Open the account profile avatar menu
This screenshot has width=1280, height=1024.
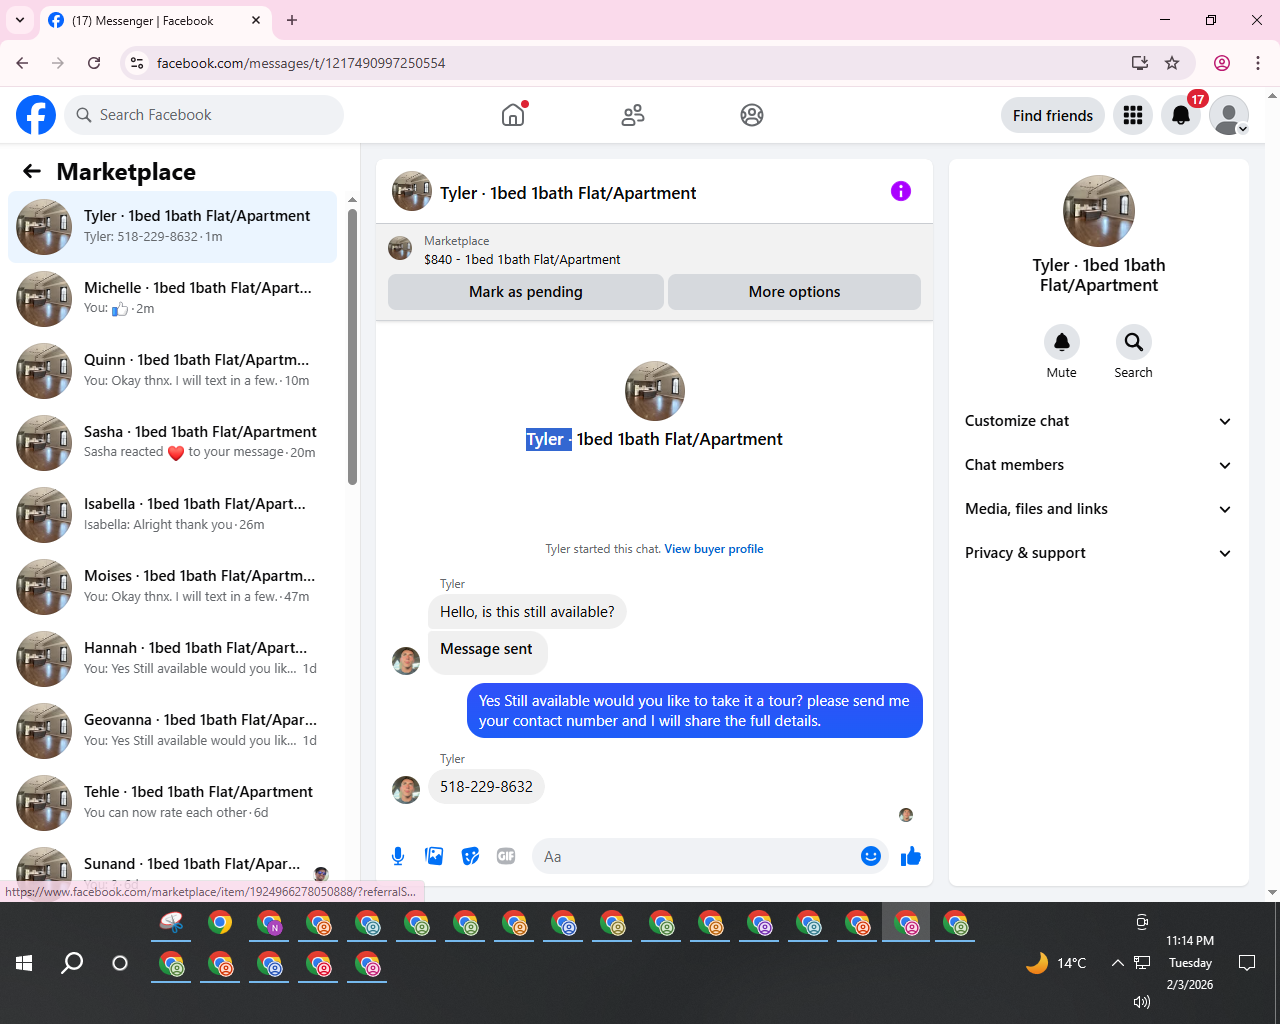[x=1229, y=115]
